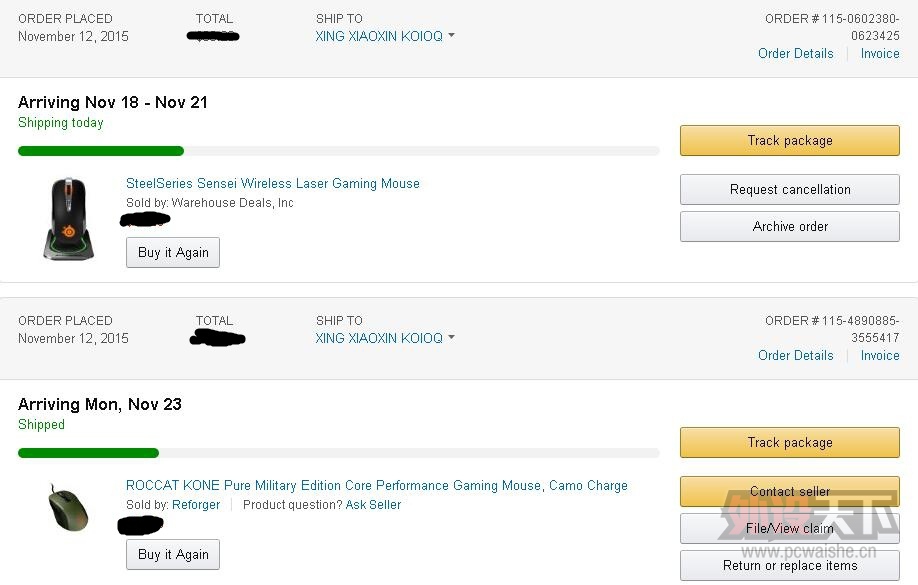Image resolution: width=918 pixels, height=585 pixels.
Task: Track package for the ROCCAT order
Action: click(789, 443)
